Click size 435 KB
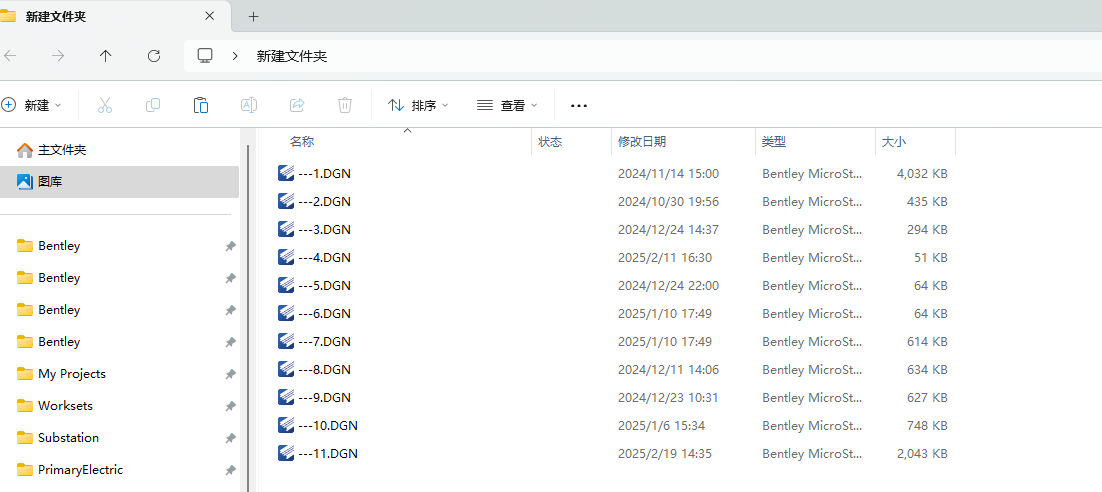Viewport: 1102px width, 492px height. (x=927, y=202)
